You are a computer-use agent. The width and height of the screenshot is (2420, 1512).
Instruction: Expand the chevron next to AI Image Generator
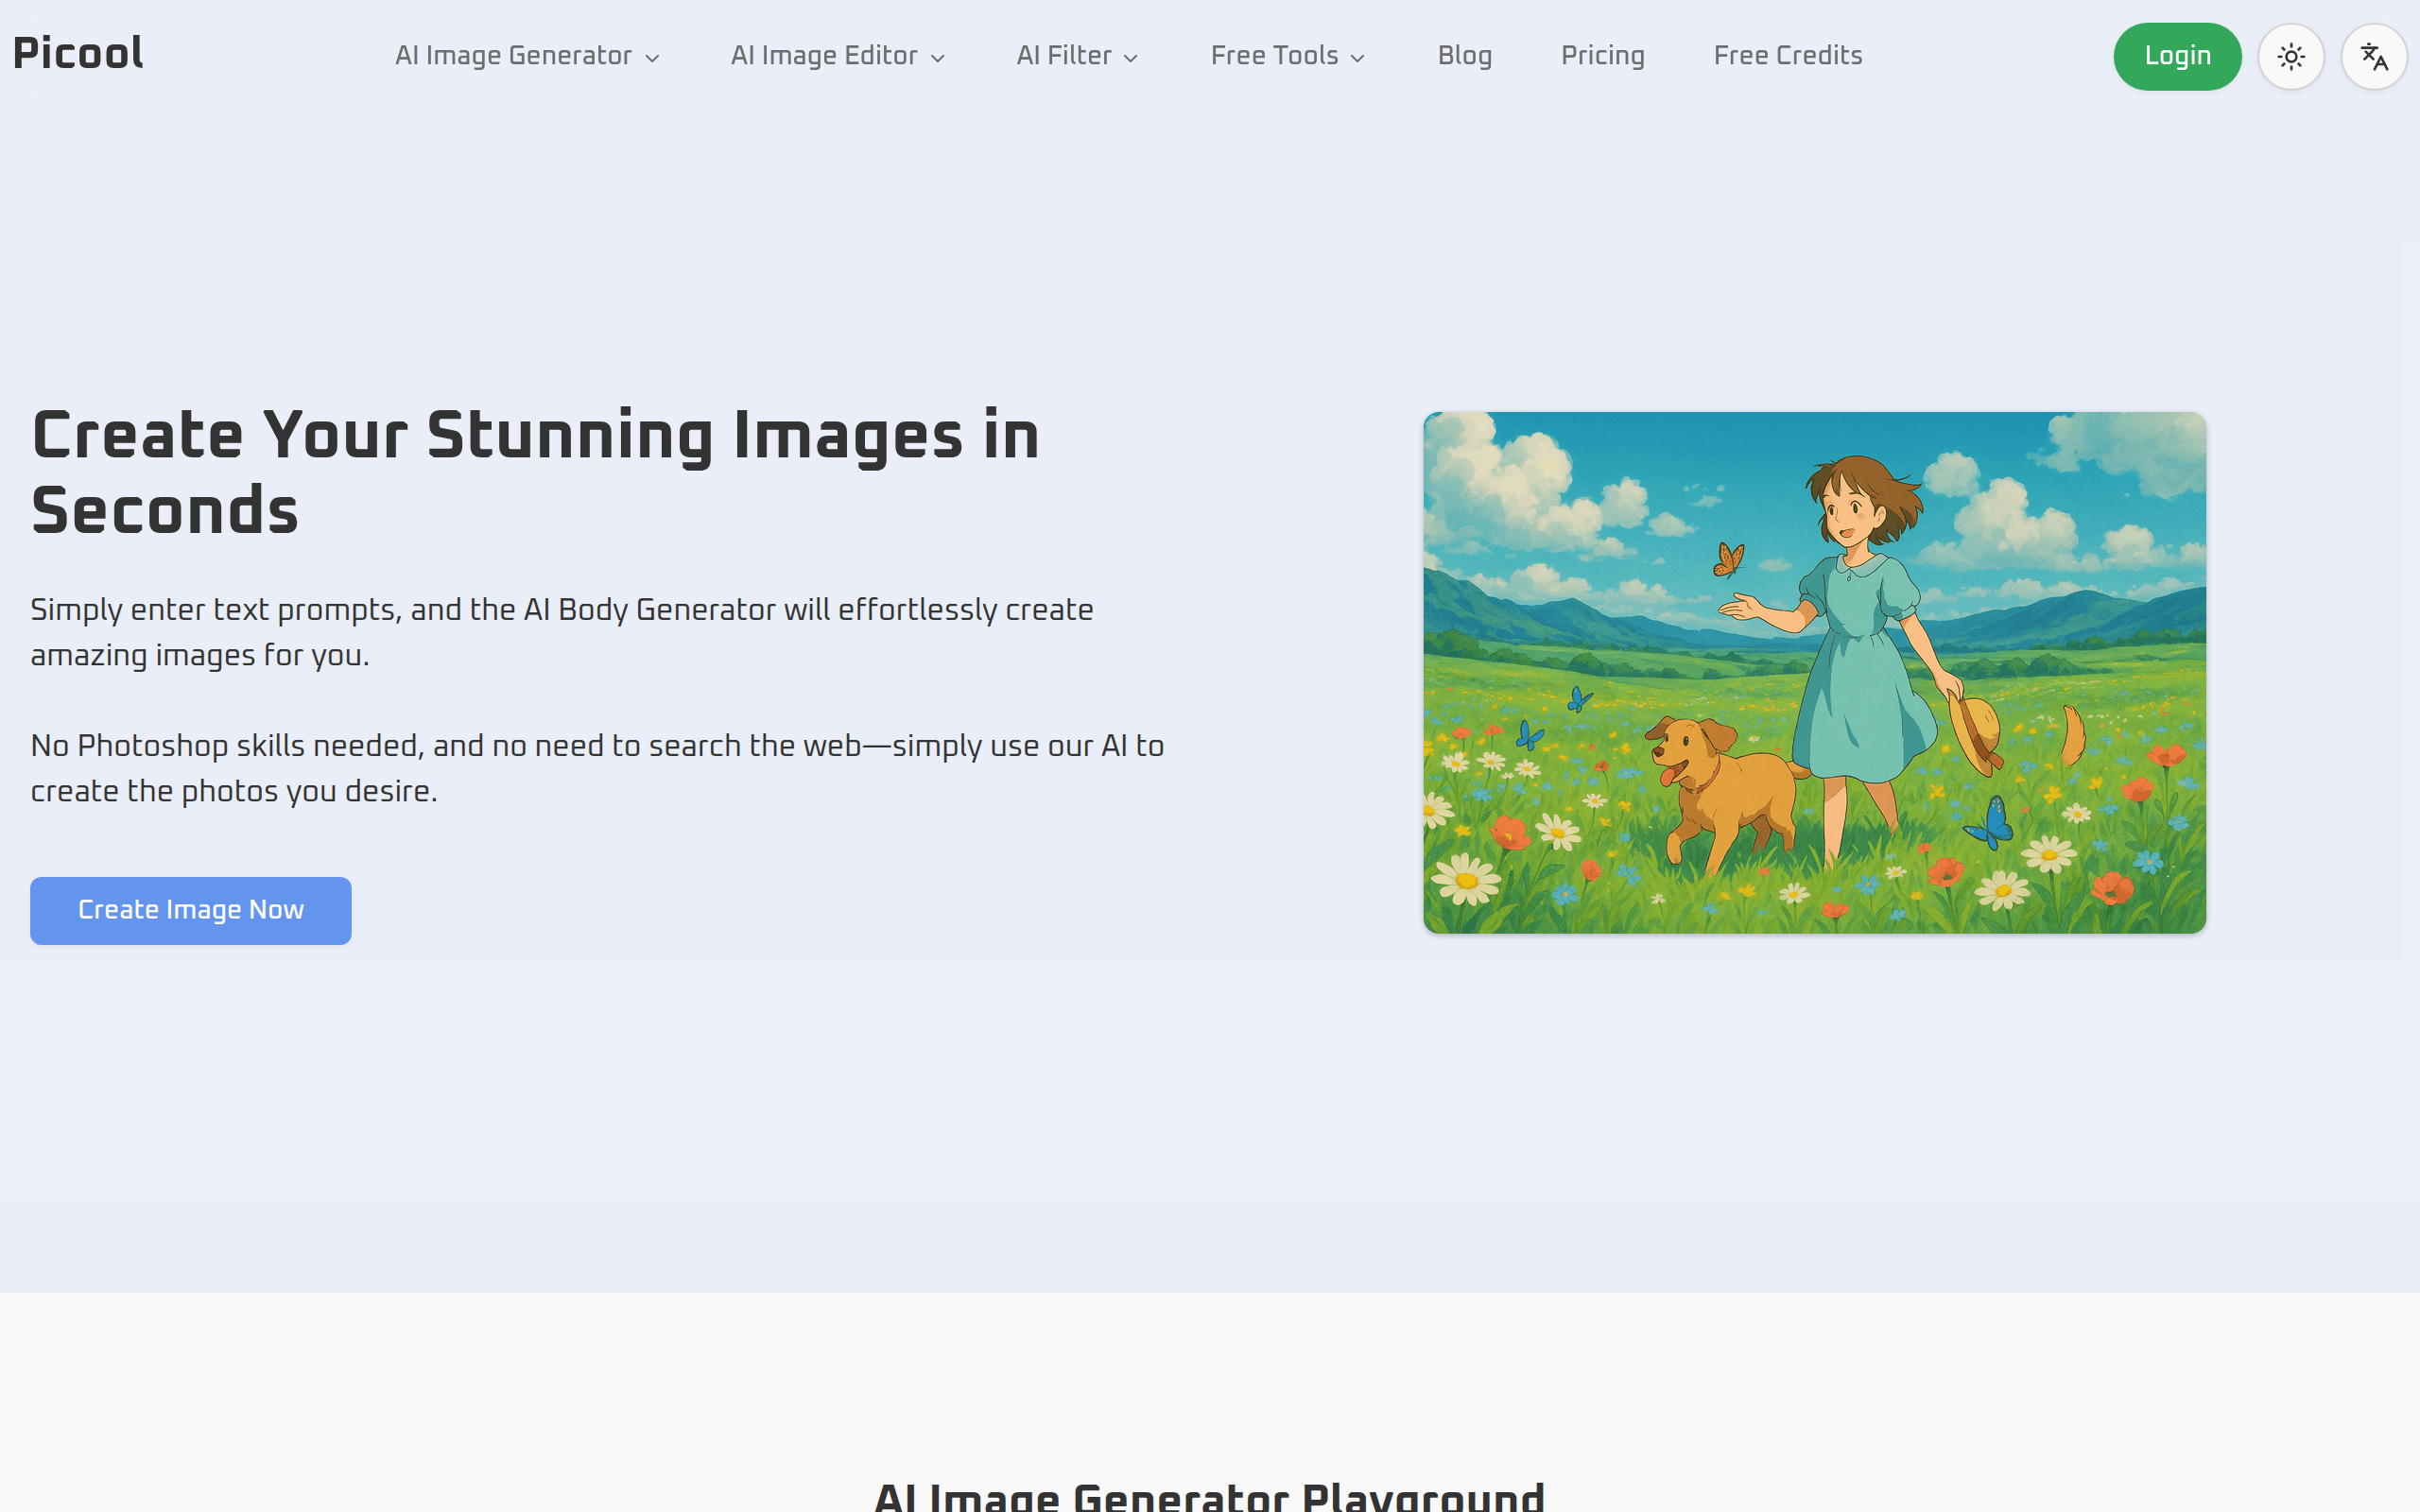click(x=653, y=59)
